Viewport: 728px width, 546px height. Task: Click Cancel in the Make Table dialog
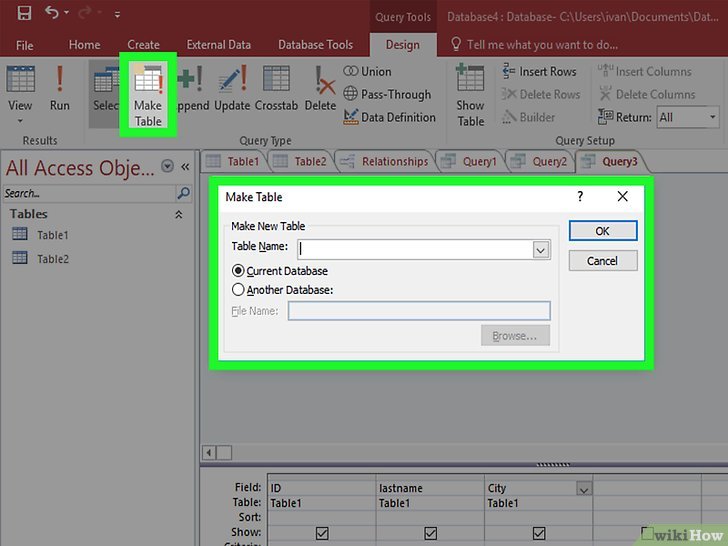603,260
